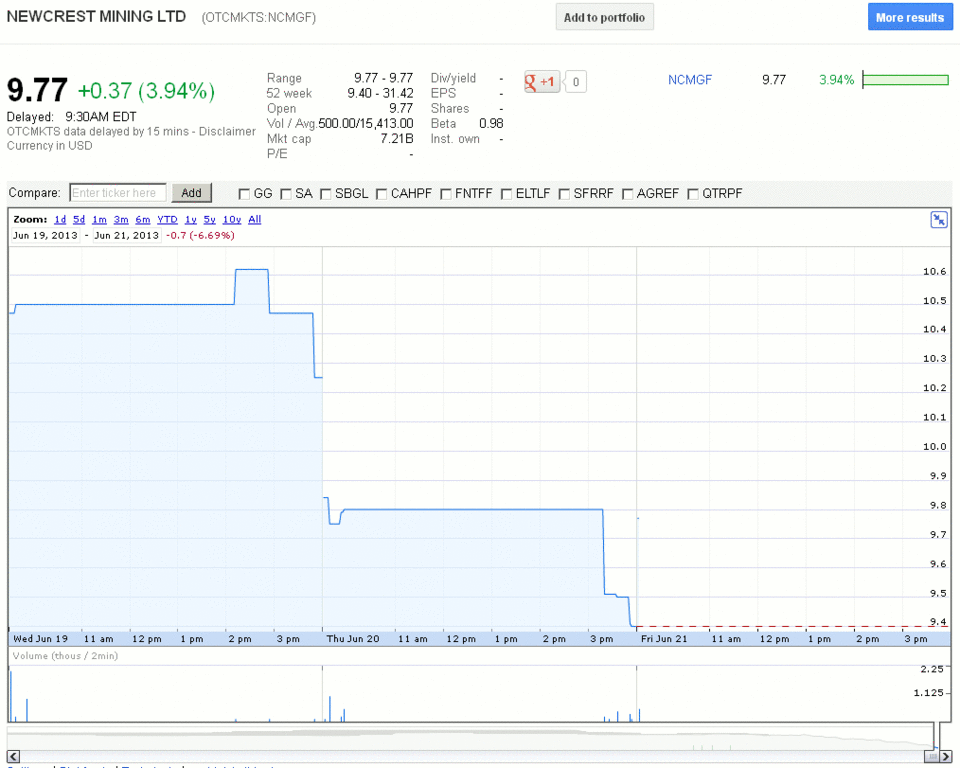Focus the Enter ticker here field
This screenshot has width=960, height=768.
[118, 193]
